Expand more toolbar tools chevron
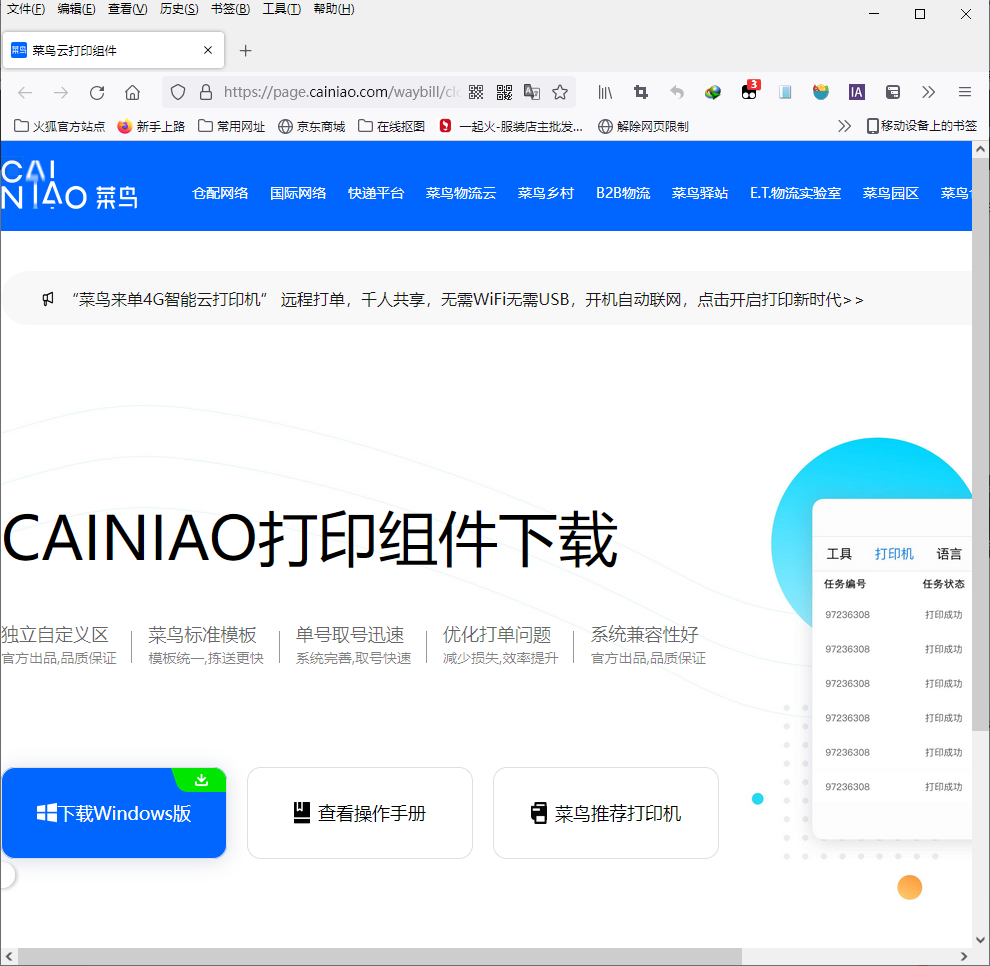 tap(928, 93)
